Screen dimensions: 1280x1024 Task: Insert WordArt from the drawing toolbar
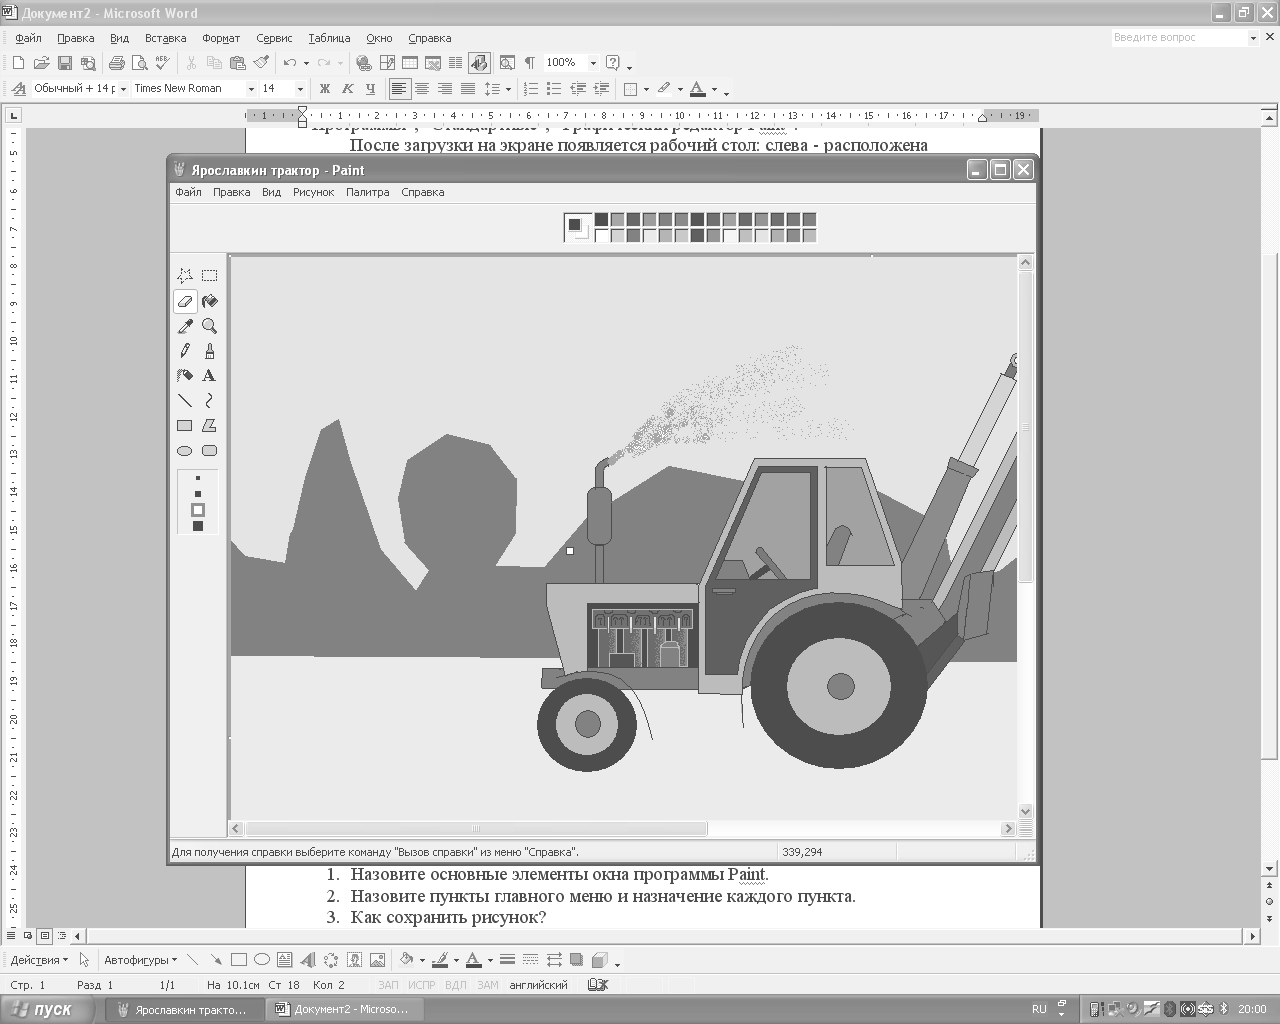coord(307,960)
